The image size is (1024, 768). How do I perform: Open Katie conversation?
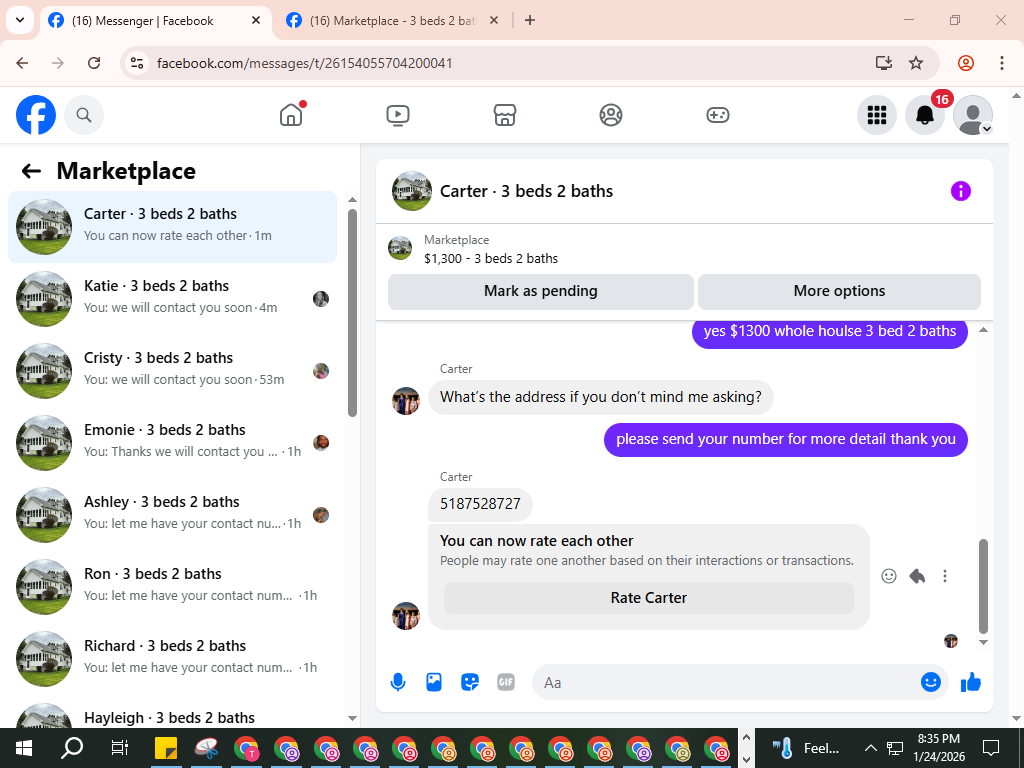pos(172,298)
